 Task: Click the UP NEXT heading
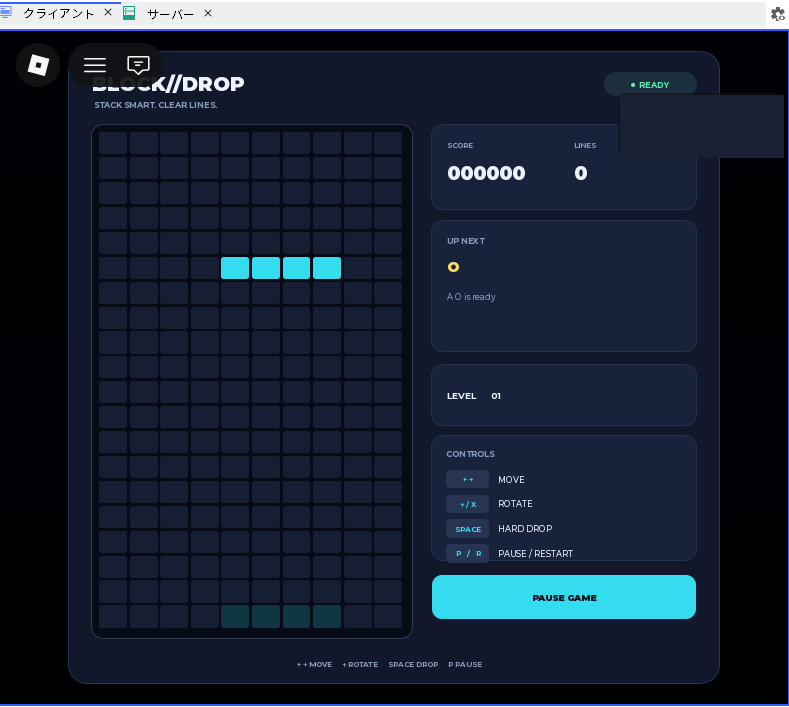pos(466,241)
